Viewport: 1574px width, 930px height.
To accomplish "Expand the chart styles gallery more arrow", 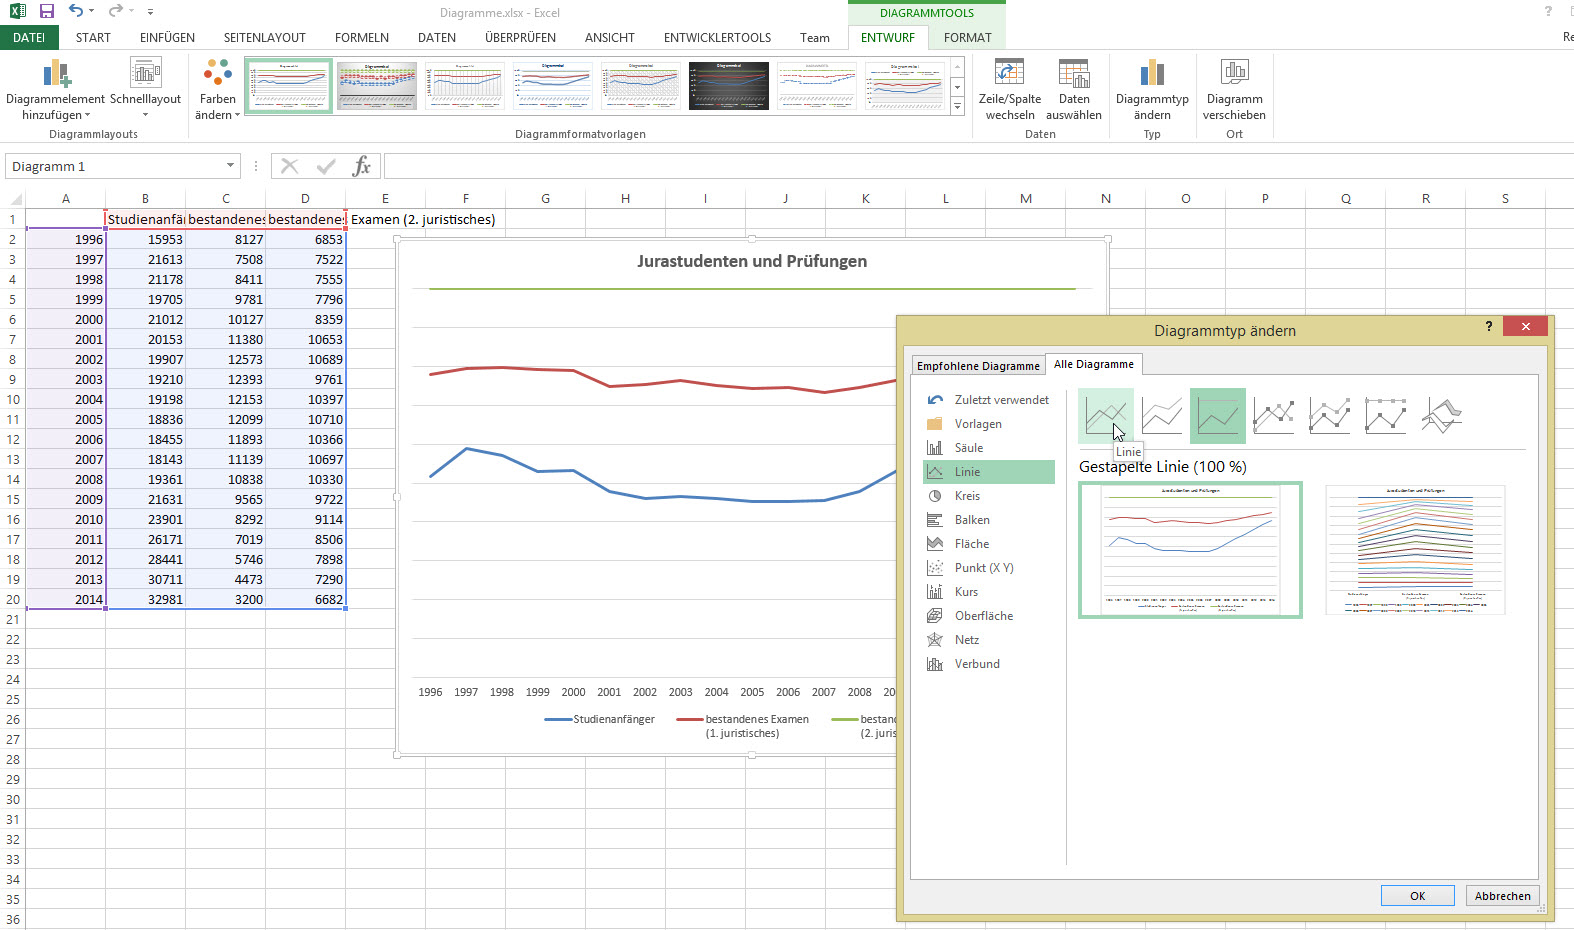I will [x=957, y=106].
